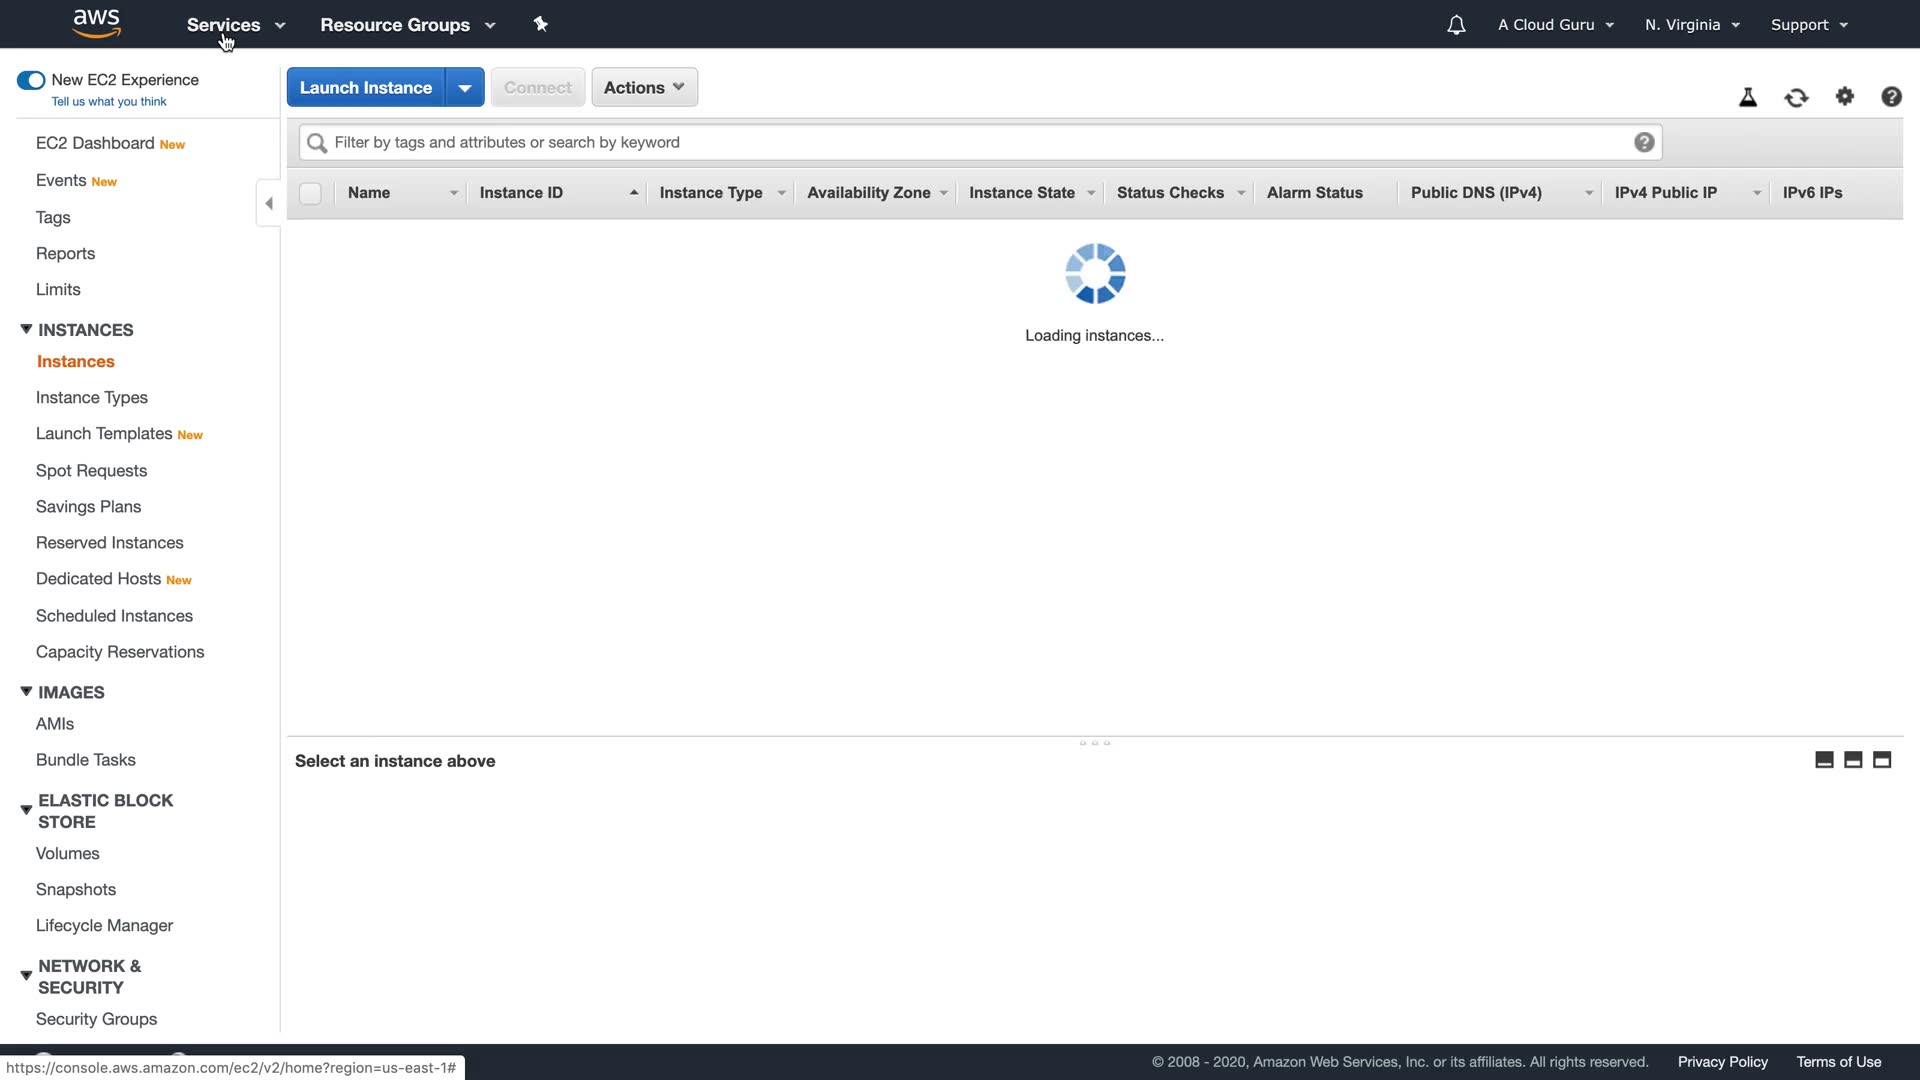Check the select-all instances checkbox
The width and height of the screenshot is (1920, 1080).
[310, 193]
